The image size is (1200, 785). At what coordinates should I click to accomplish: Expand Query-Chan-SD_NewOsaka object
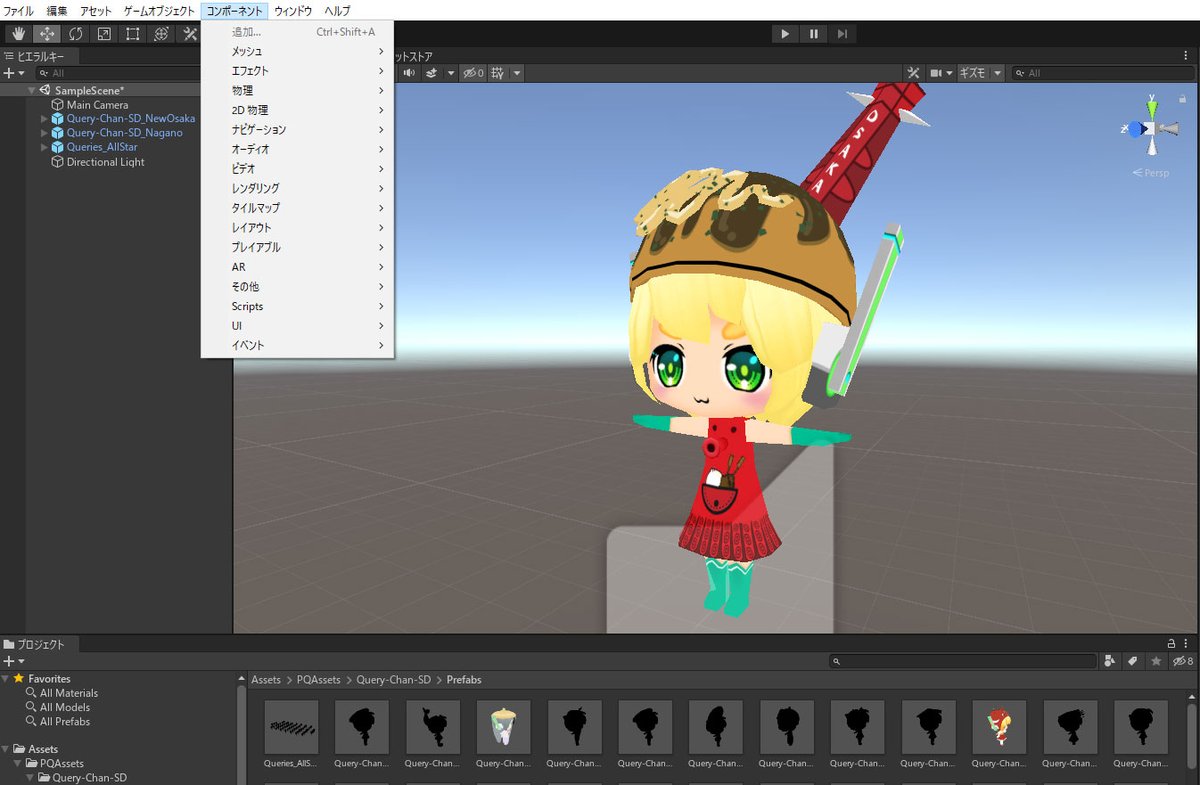point(44,118)
